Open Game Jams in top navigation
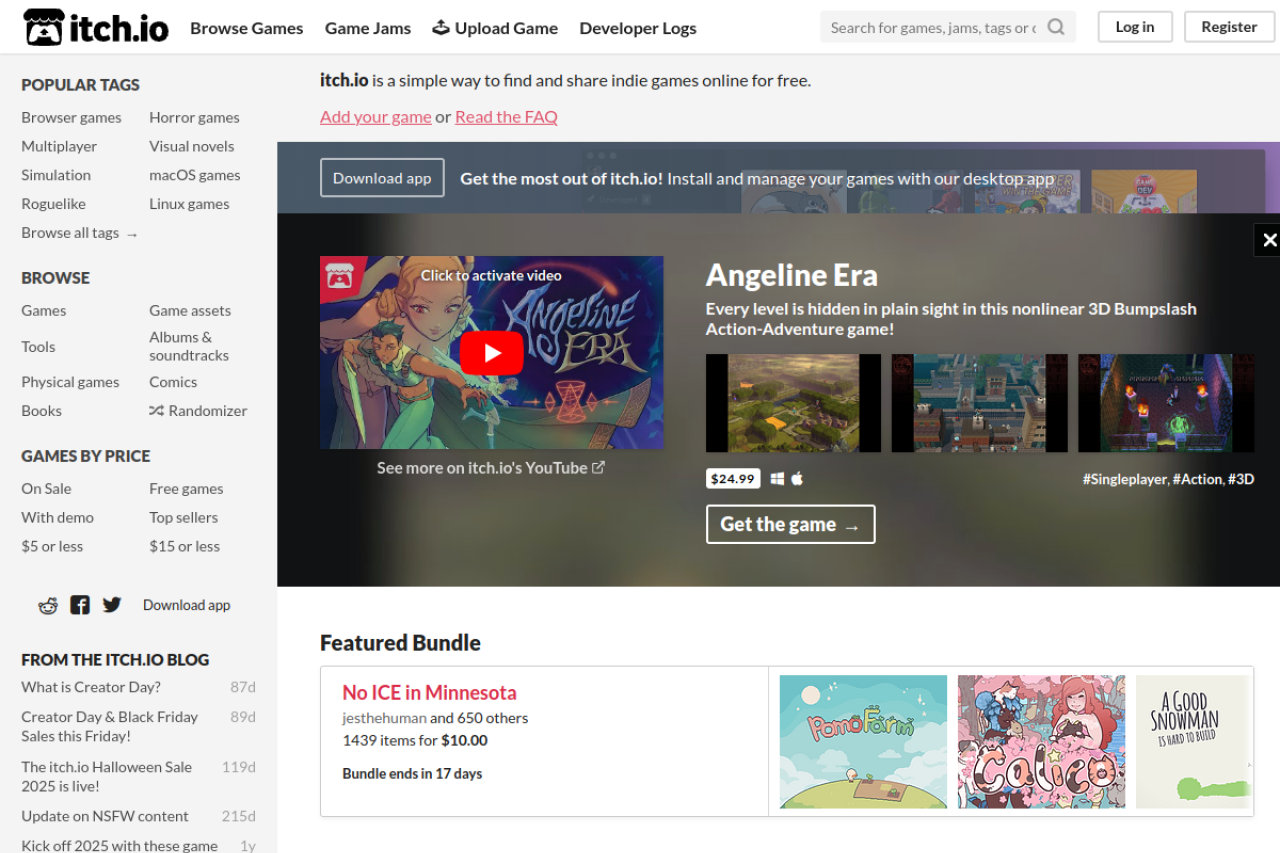Image resolution: width=1280 pixels, height=853 pixels. [368, 28]
